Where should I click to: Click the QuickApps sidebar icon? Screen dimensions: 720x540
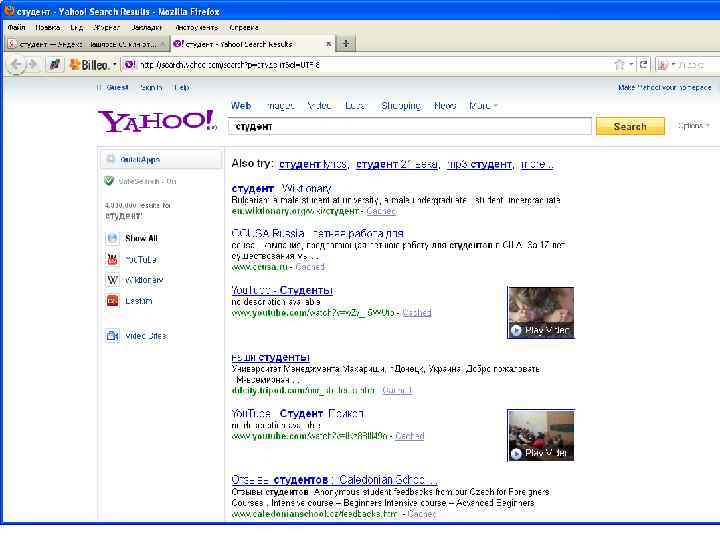click(x=110, y=159)
